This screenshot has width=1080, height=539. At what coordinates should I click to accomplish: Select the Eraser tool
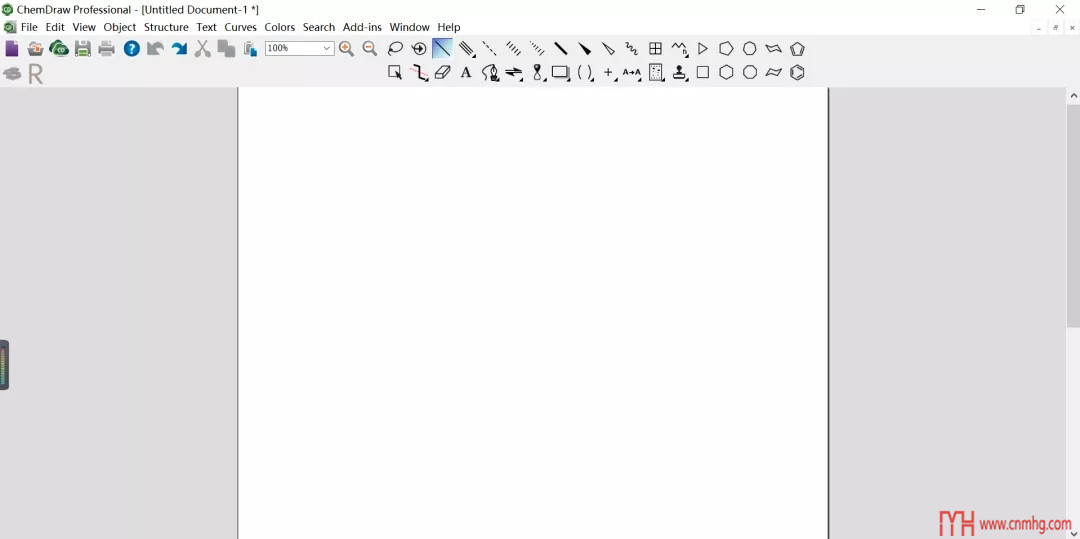pyautogui.click(x=442, y=72)
